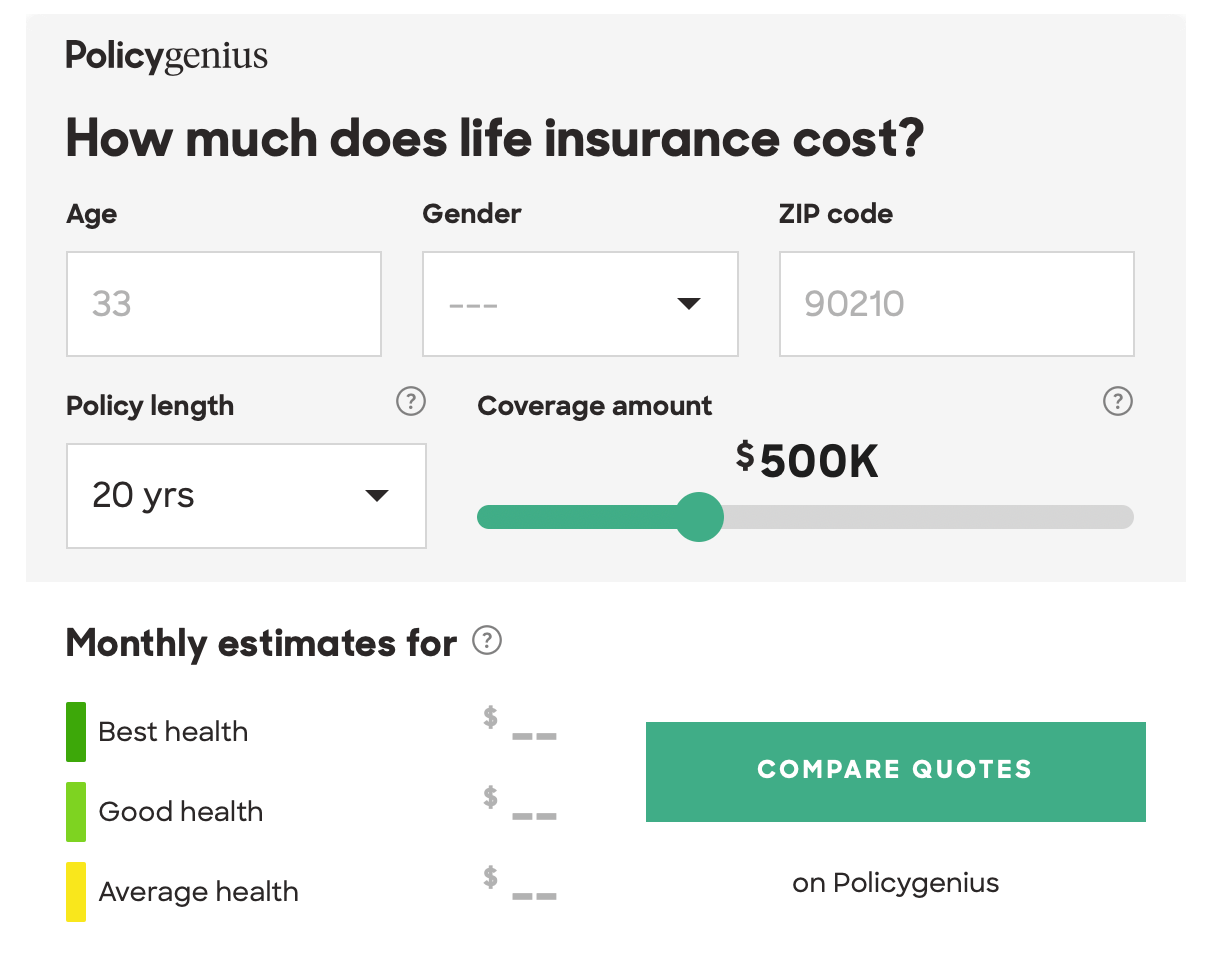This screenshot has height=966, width=1210.
Task: Select the 'Best health' label
Action: point(173,731)
